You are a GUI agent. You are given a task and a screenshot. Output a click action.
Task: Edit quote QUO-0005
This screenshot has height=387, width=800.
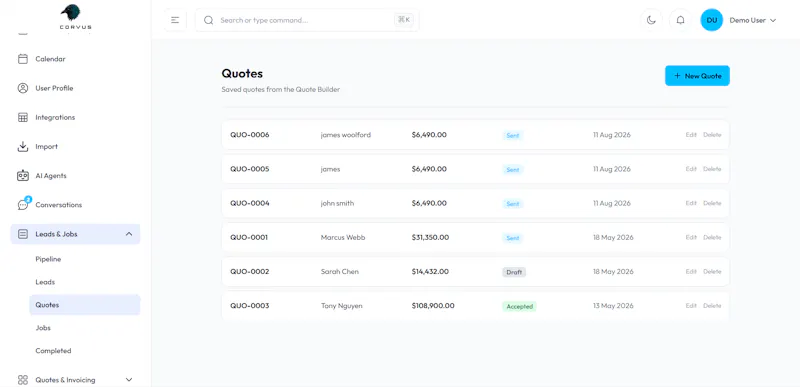(691, 169)
